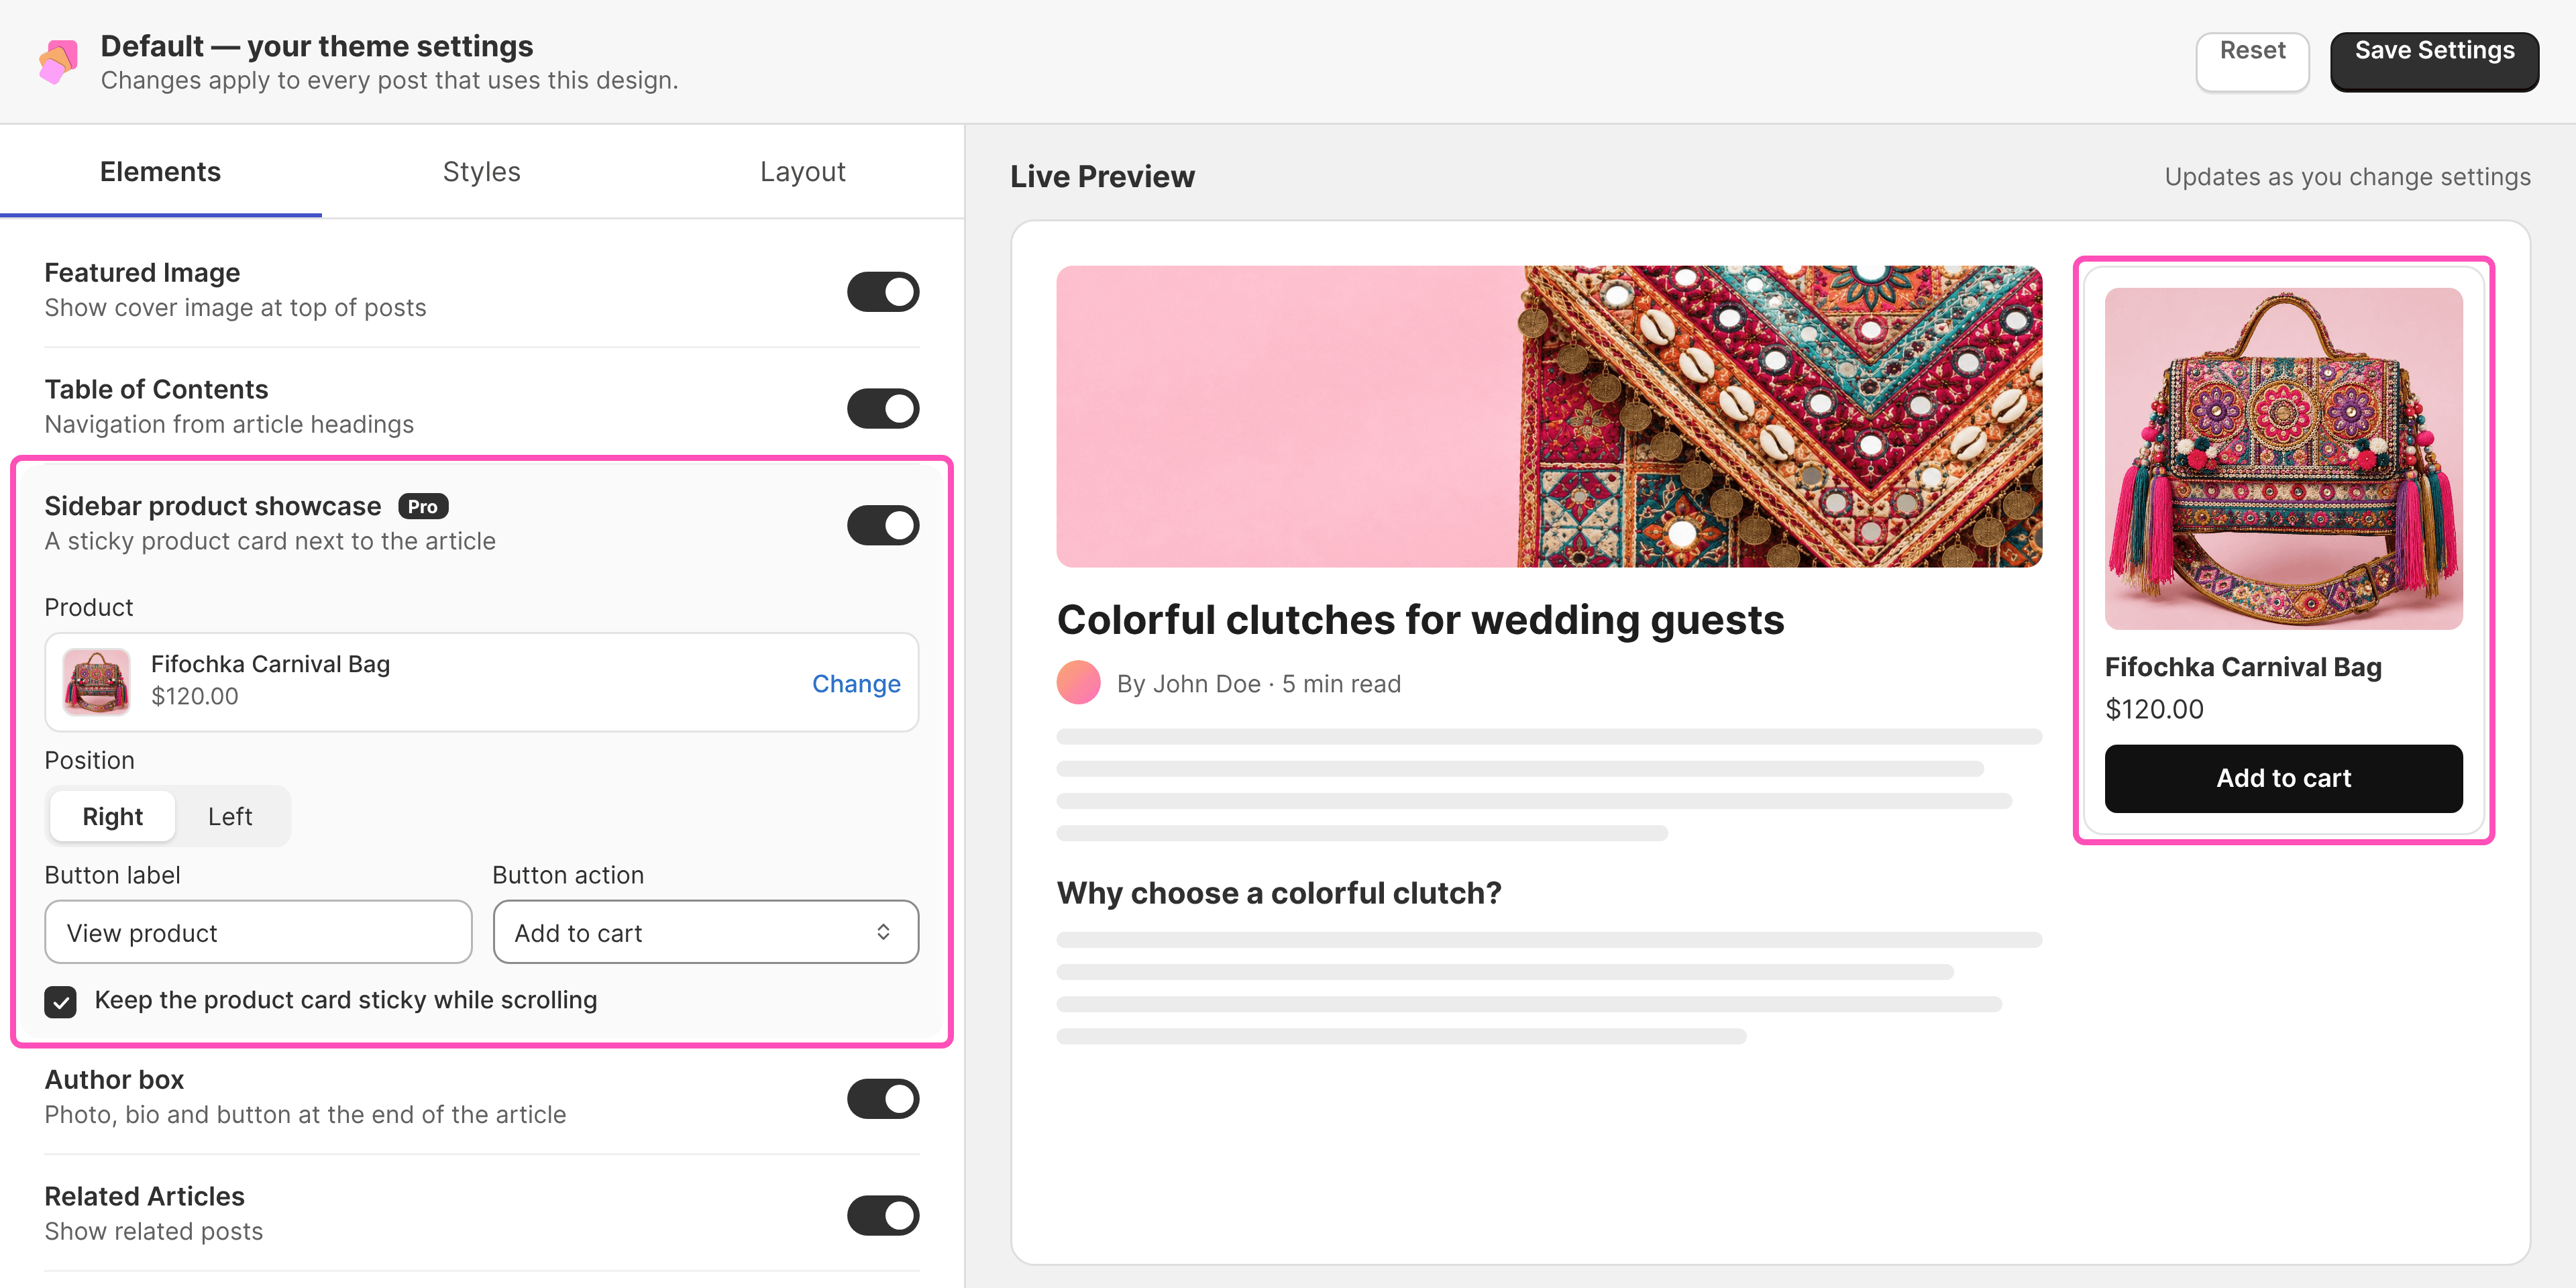The height and width of the screenshot is (1288, 2576).
Task: Switch to the Layout tab
Action: coord(803,172)
